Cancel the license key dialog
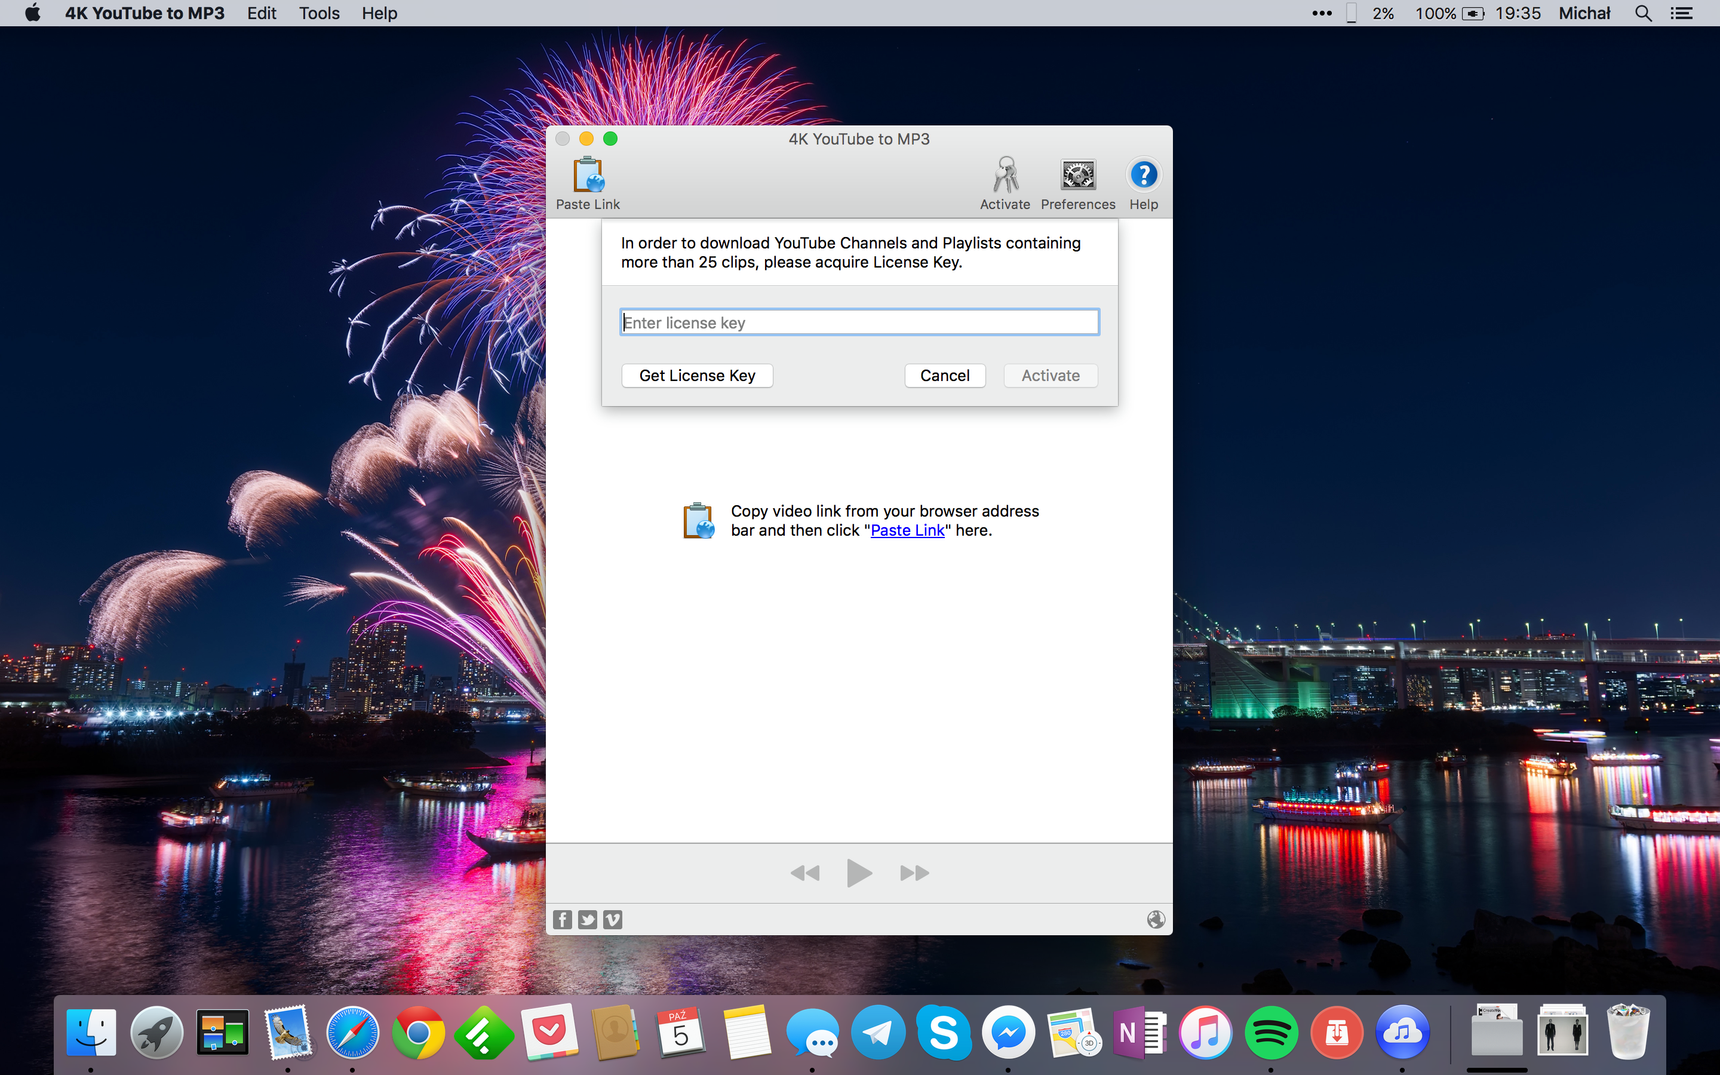Screen dimensions: 1720x1075 click(x=945, y=376)
